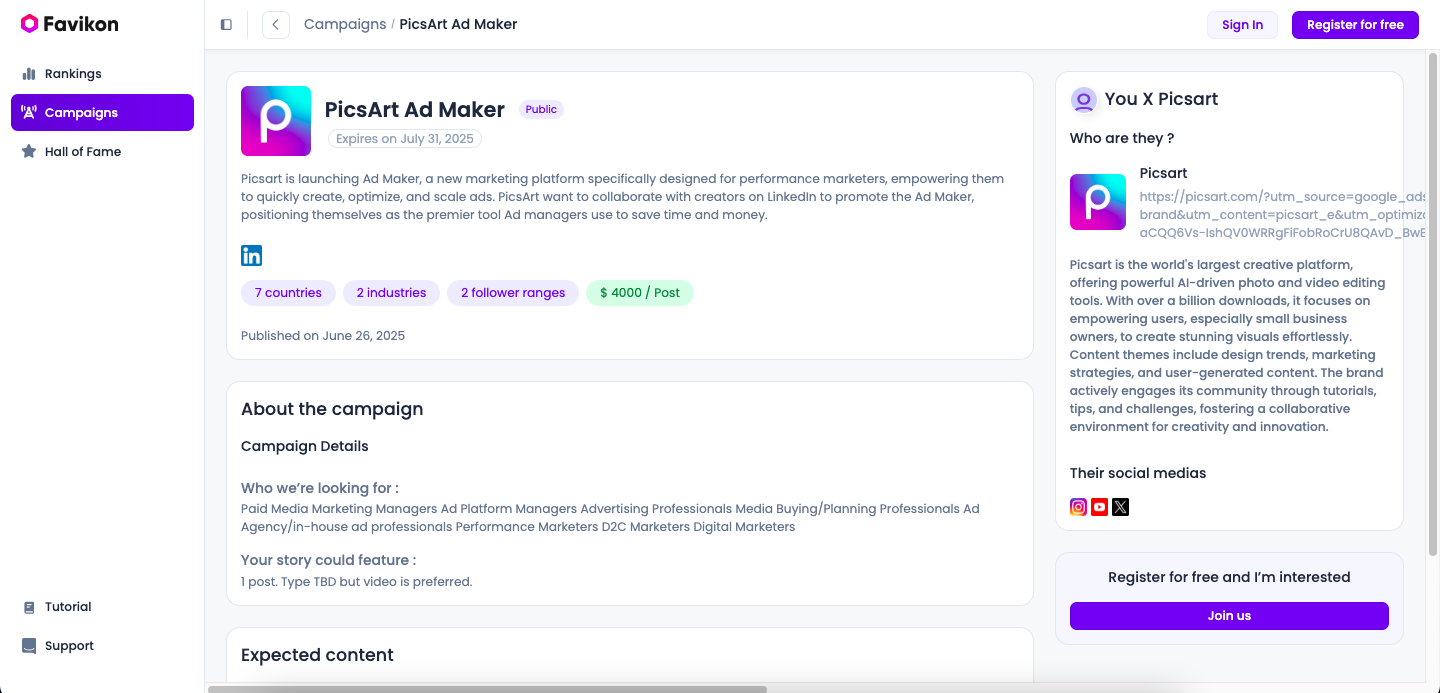Click the Who are they ? heading
The image size is (1440, 693).
[1122, 138]
